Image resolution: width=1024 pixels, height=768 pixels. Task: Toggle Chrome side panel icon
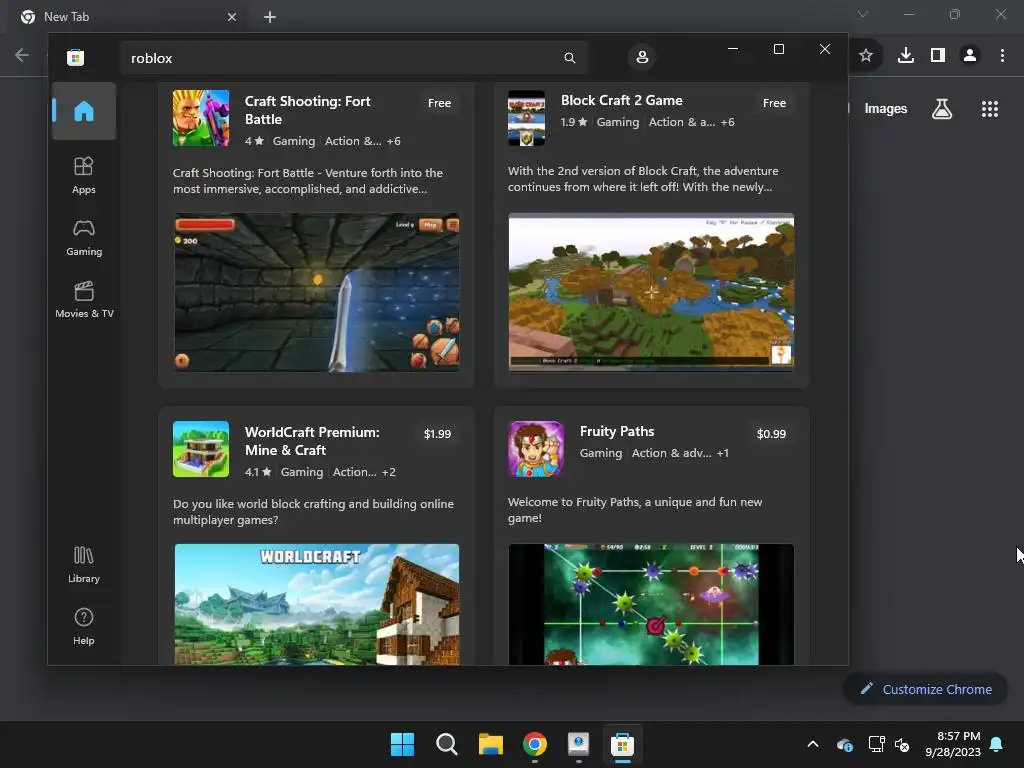pyautogui.click(x=938, y=56)
